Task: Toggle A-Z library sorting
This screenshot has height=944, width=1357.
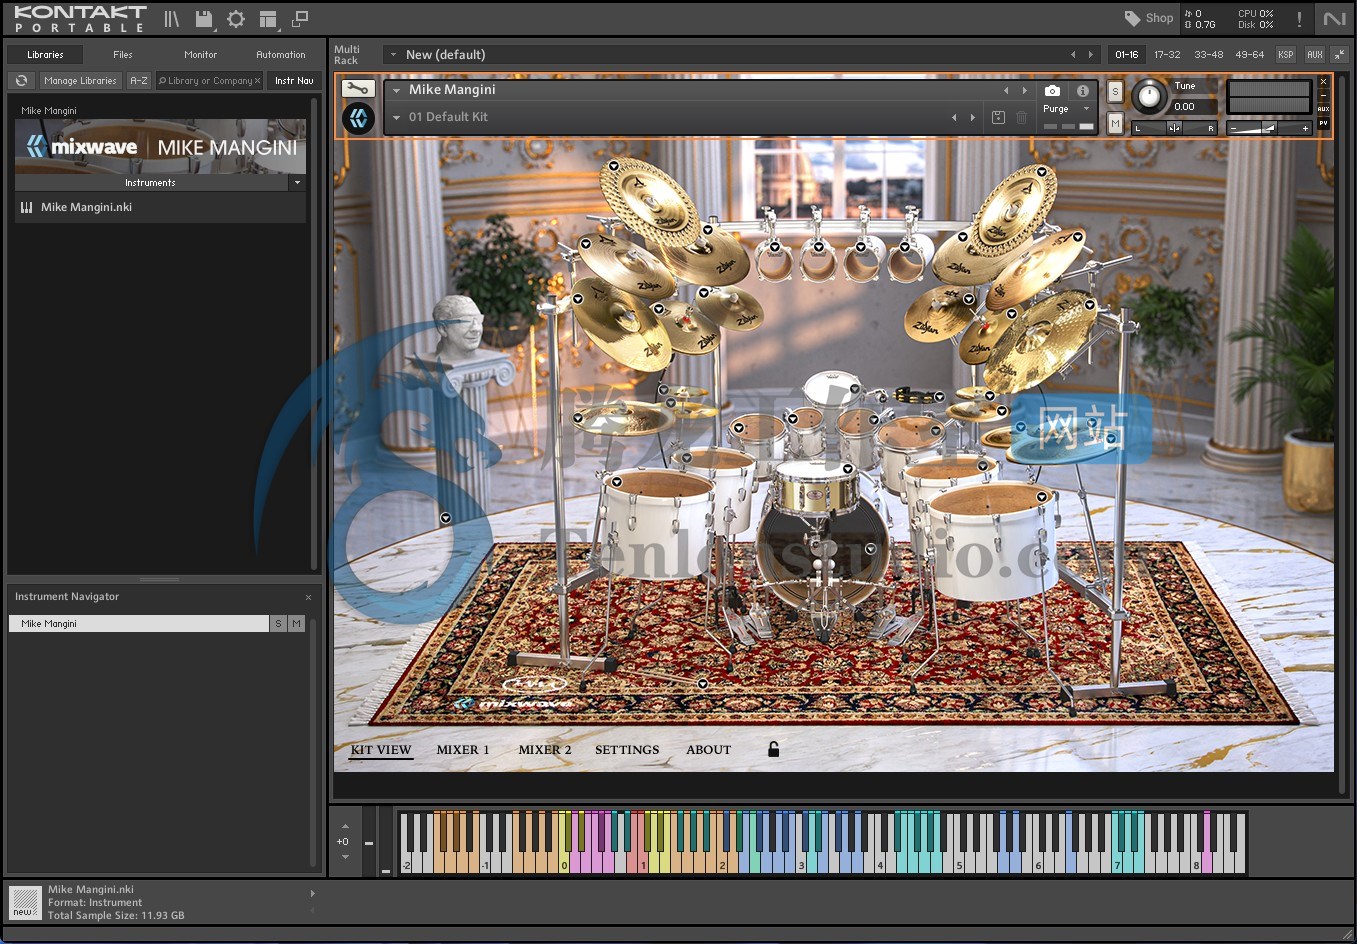Action: click(x=139, y=81)
